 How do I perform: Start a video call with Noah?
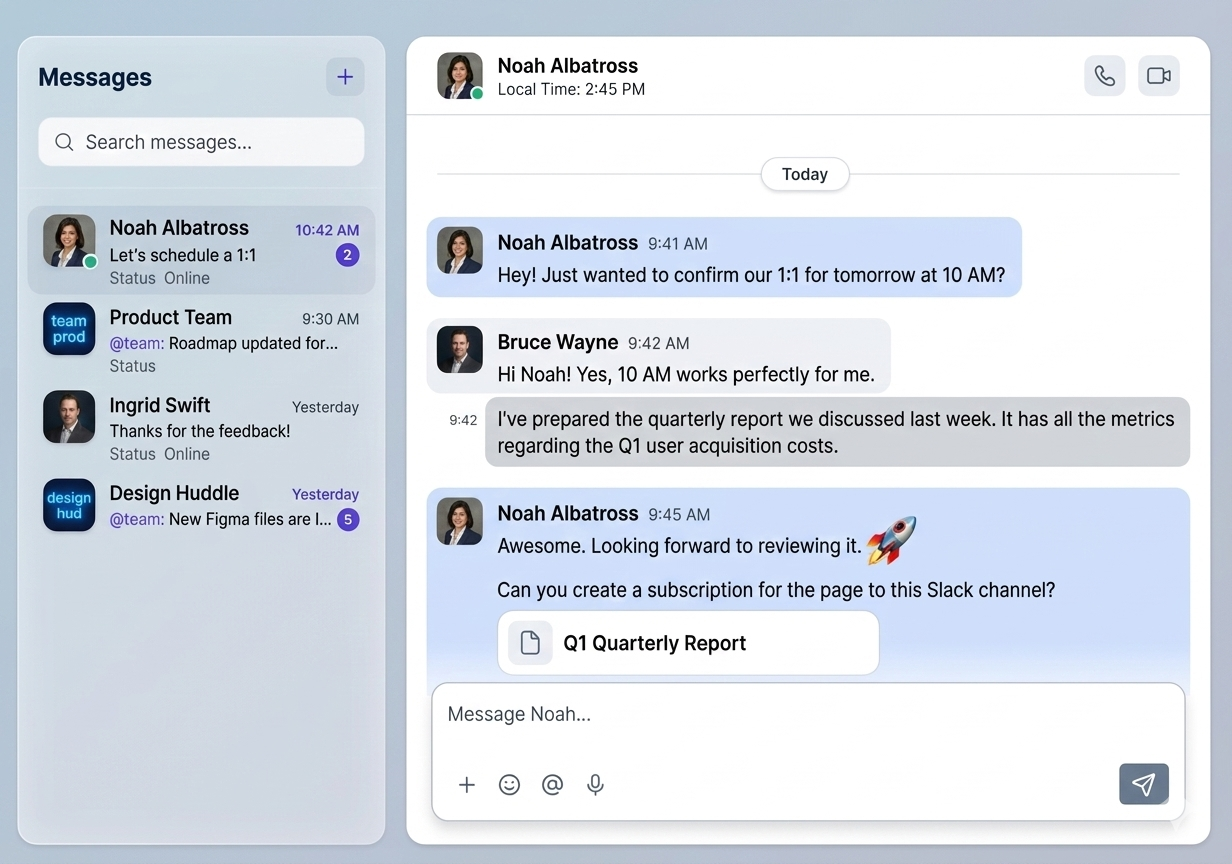(x=1158, y=76)
